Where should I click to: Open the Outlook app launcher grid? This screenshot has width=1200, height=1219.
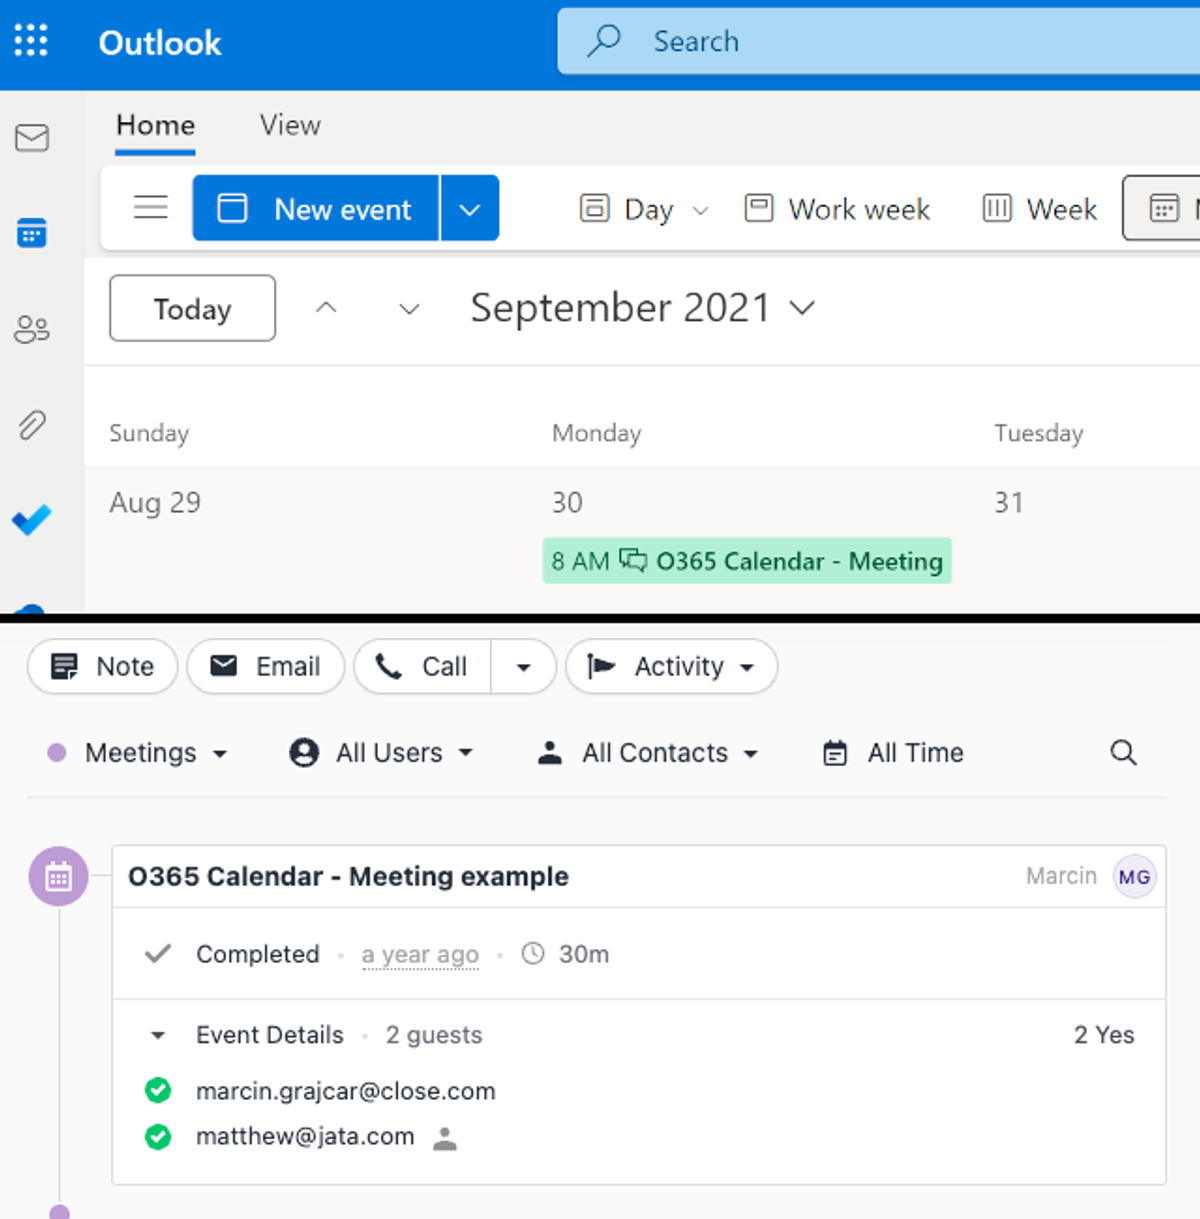click(x=31, y=41)
